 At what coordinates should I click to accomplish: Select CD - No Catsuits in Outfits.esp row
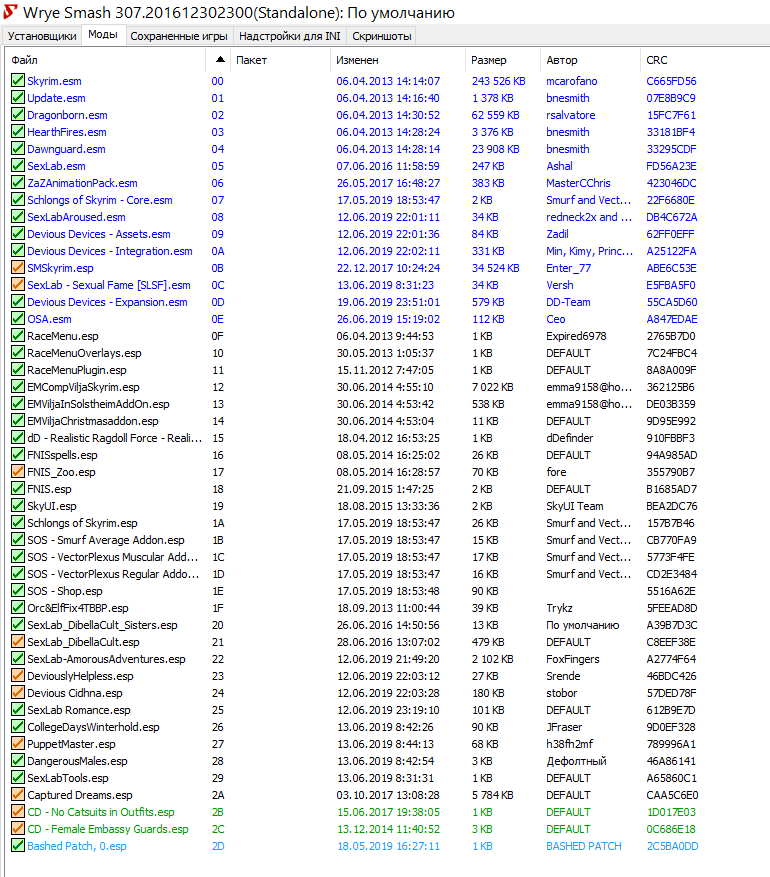pyautogui.click(x=385, y=812)
